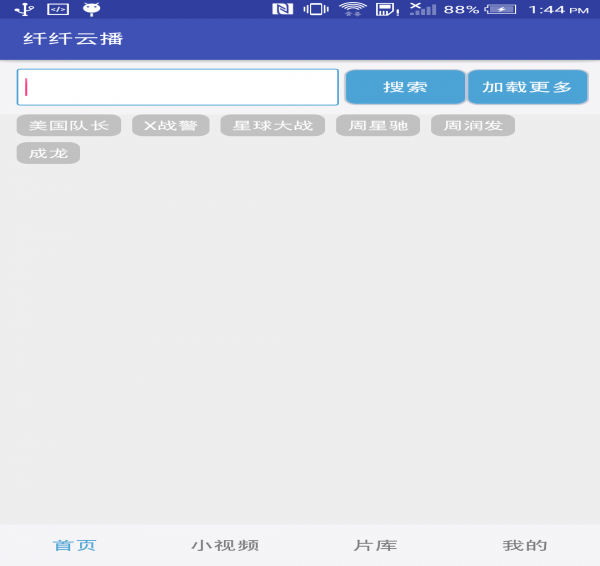The height and width of the screenshot is (566, 600).
Task: Select the X战警 suggestion tag
Action: (x=171, y=125)
